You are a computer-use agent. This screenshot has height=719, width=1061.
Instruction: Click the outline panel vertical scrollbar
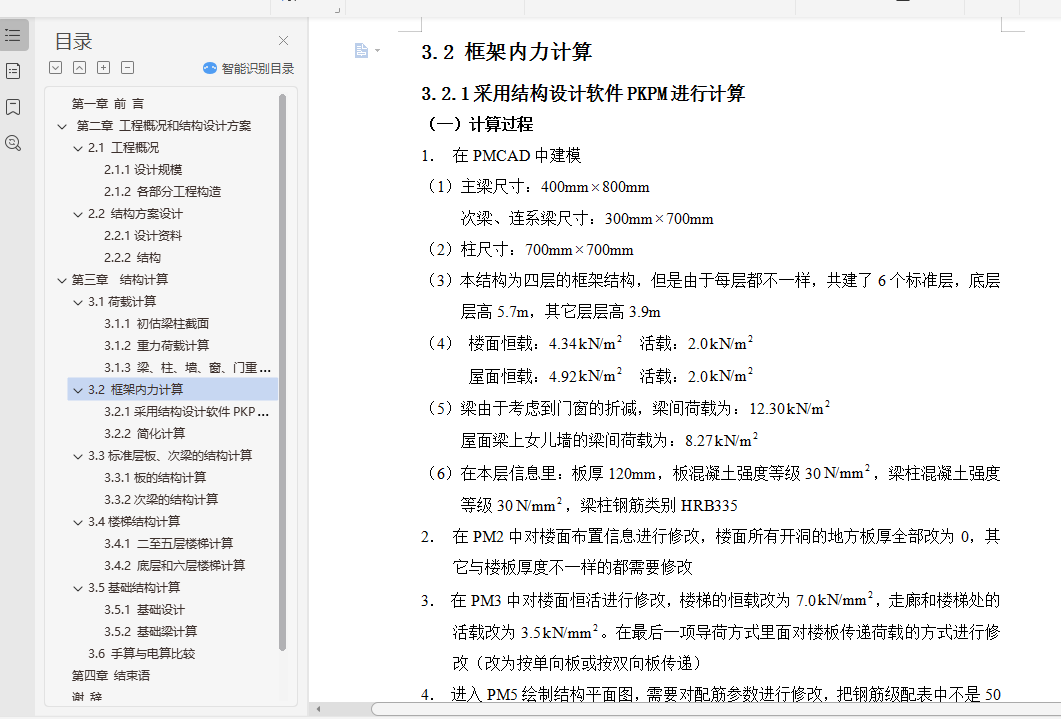pyautogui.click(x=282, y=372)
